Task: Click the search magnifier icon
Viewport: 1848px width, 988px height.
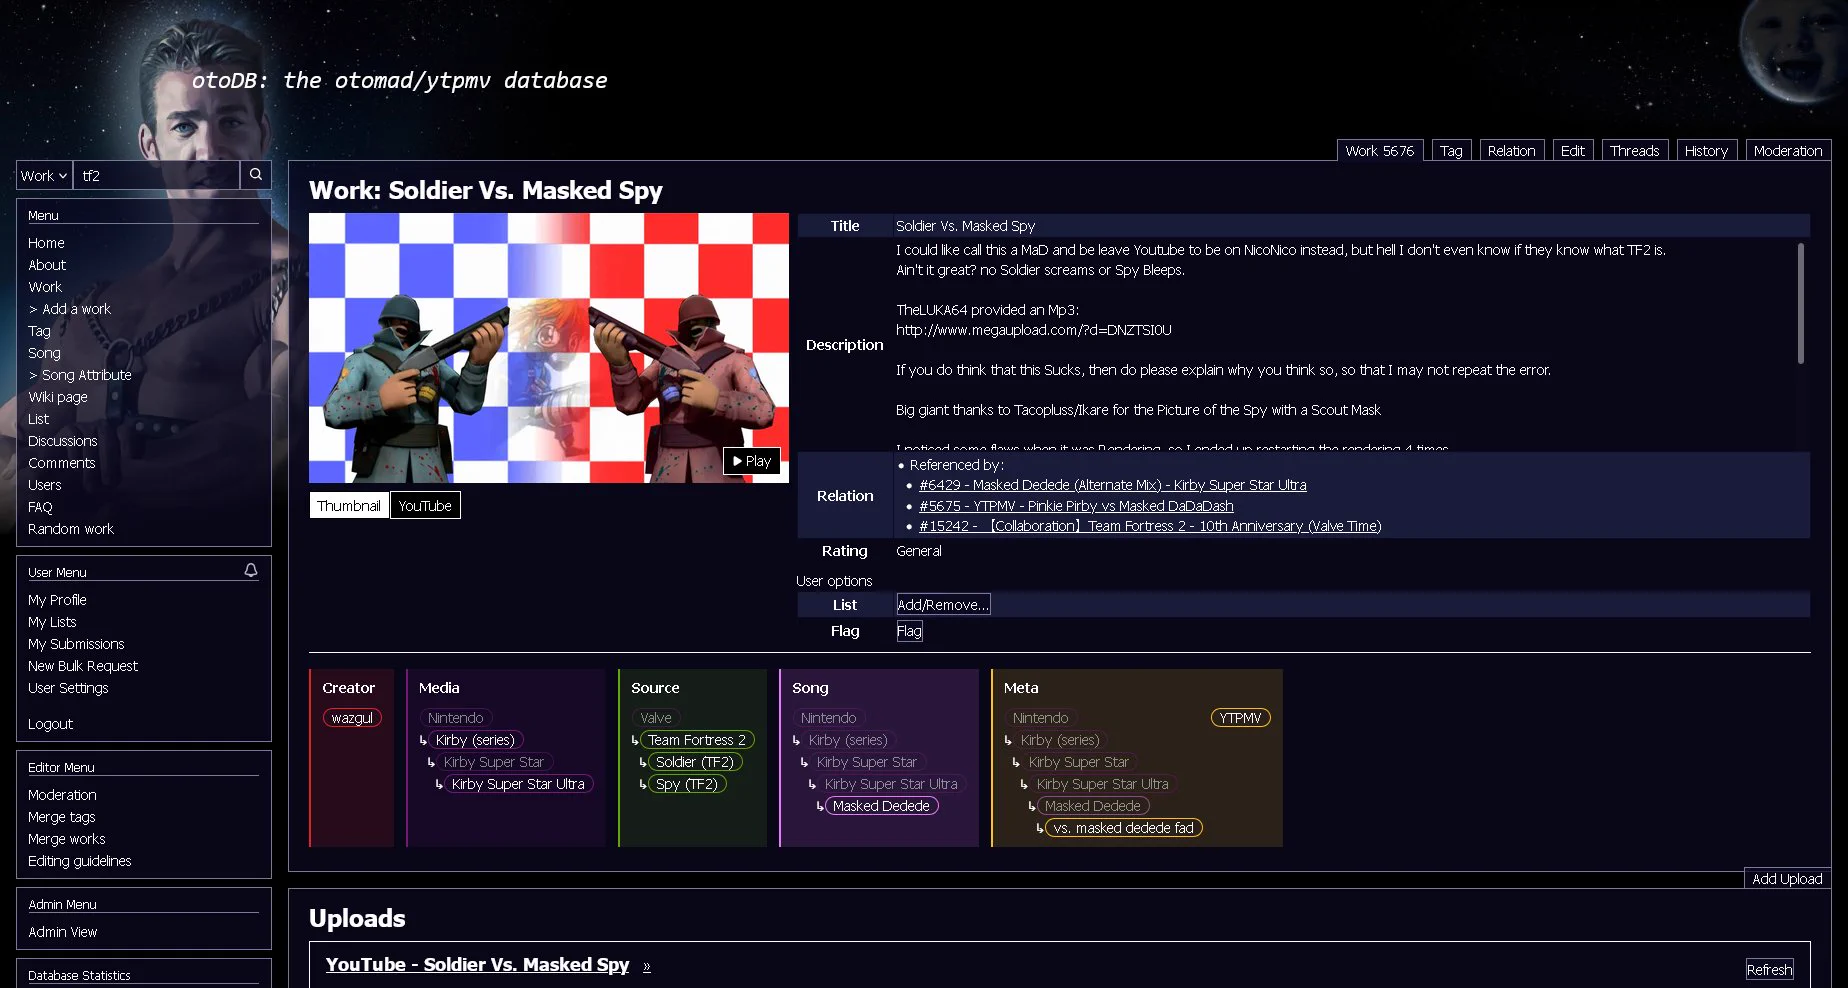Action: coord(256,175)
